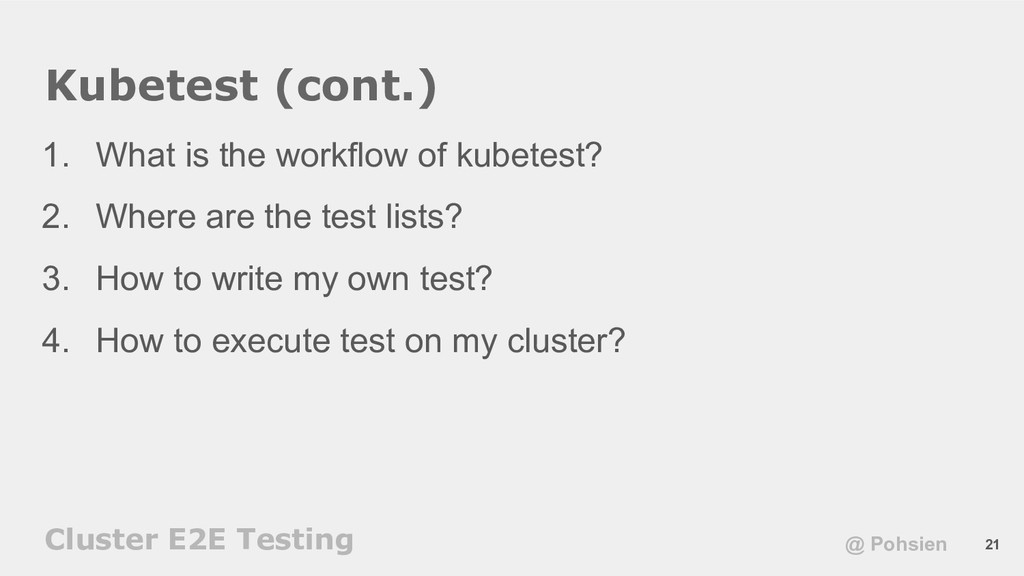
Task: Select 'How to execute test on my cluster?' line
Action: tap(360, 341)
